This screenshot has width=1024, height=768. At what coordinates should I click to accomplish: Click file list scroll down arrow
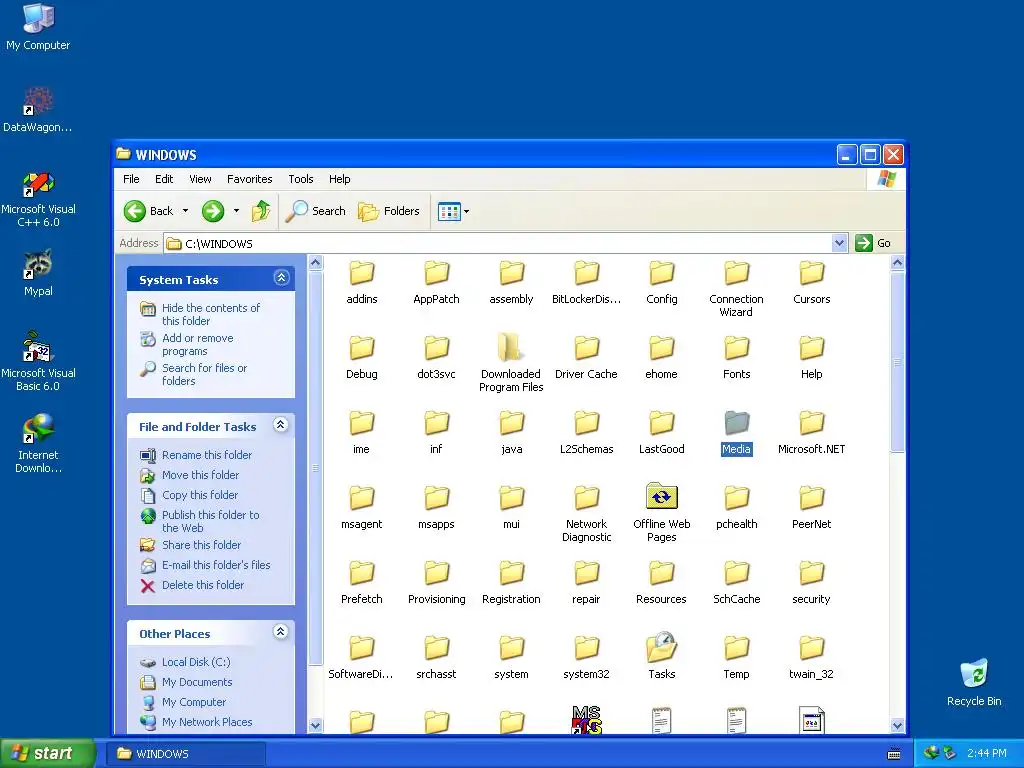click(897, 725)
